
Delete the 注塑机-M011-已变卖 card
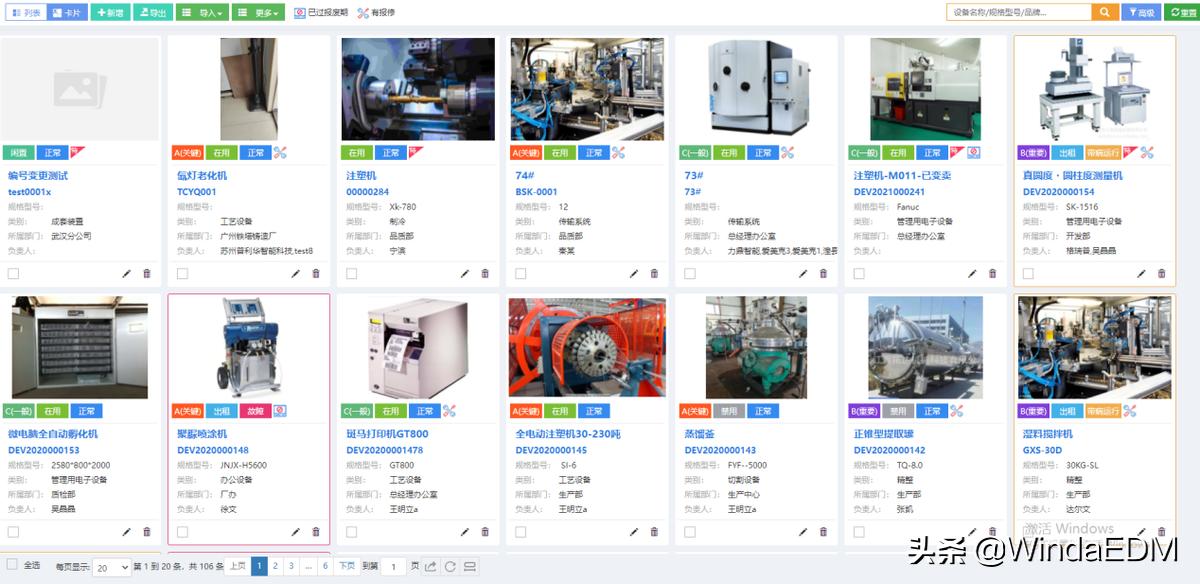992,273
